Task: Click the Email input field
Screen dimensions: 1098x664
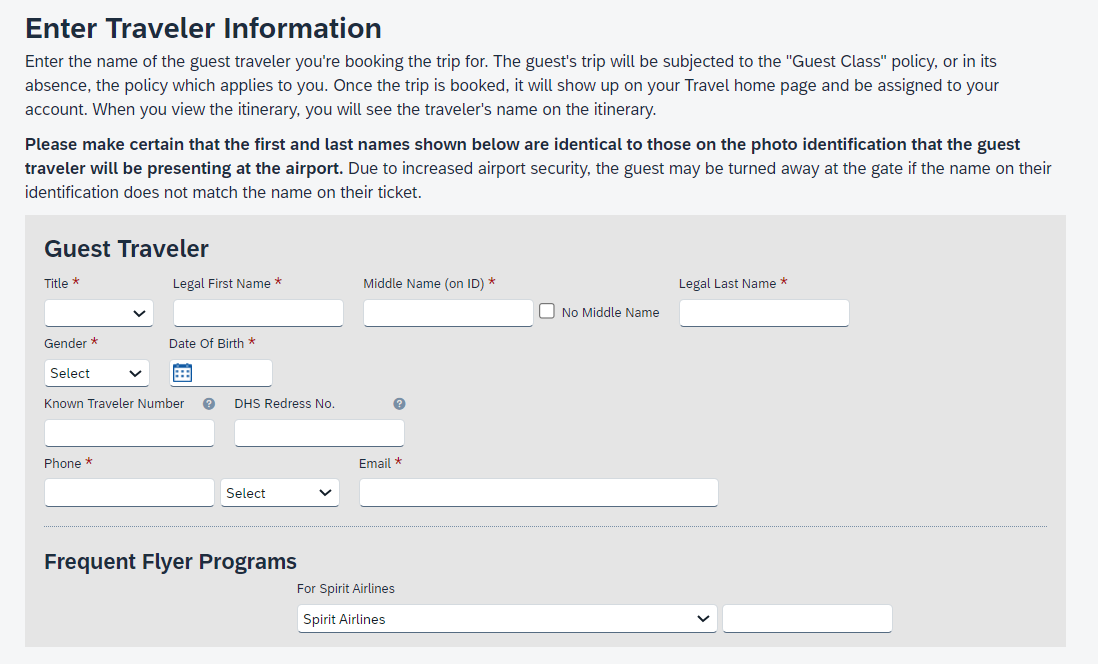Action: (x=538, y=493)
